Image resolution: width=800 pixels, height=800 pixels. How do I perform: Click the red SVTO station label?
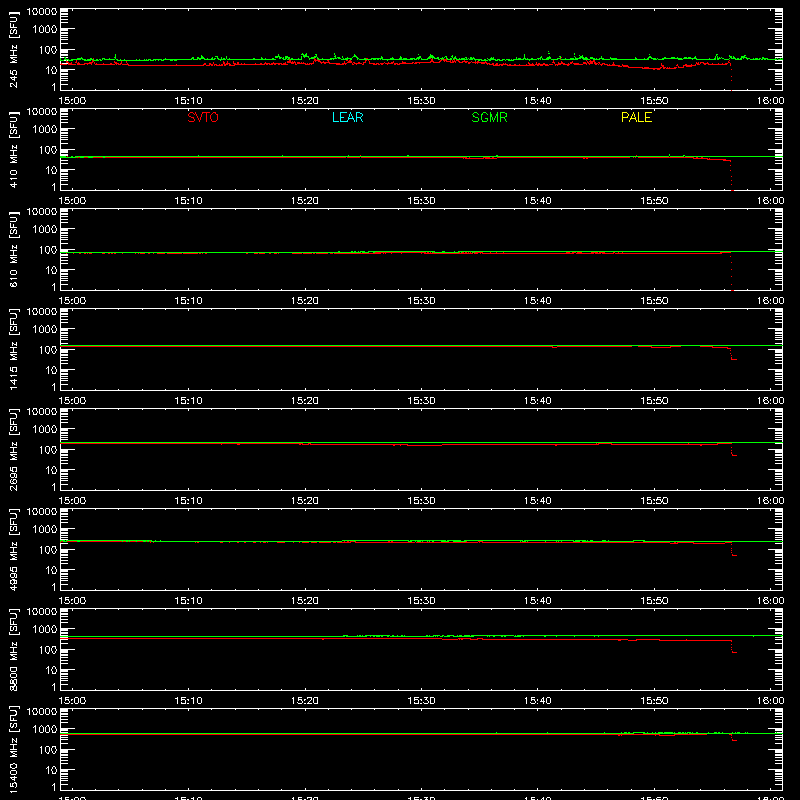[x=203, y=117]
